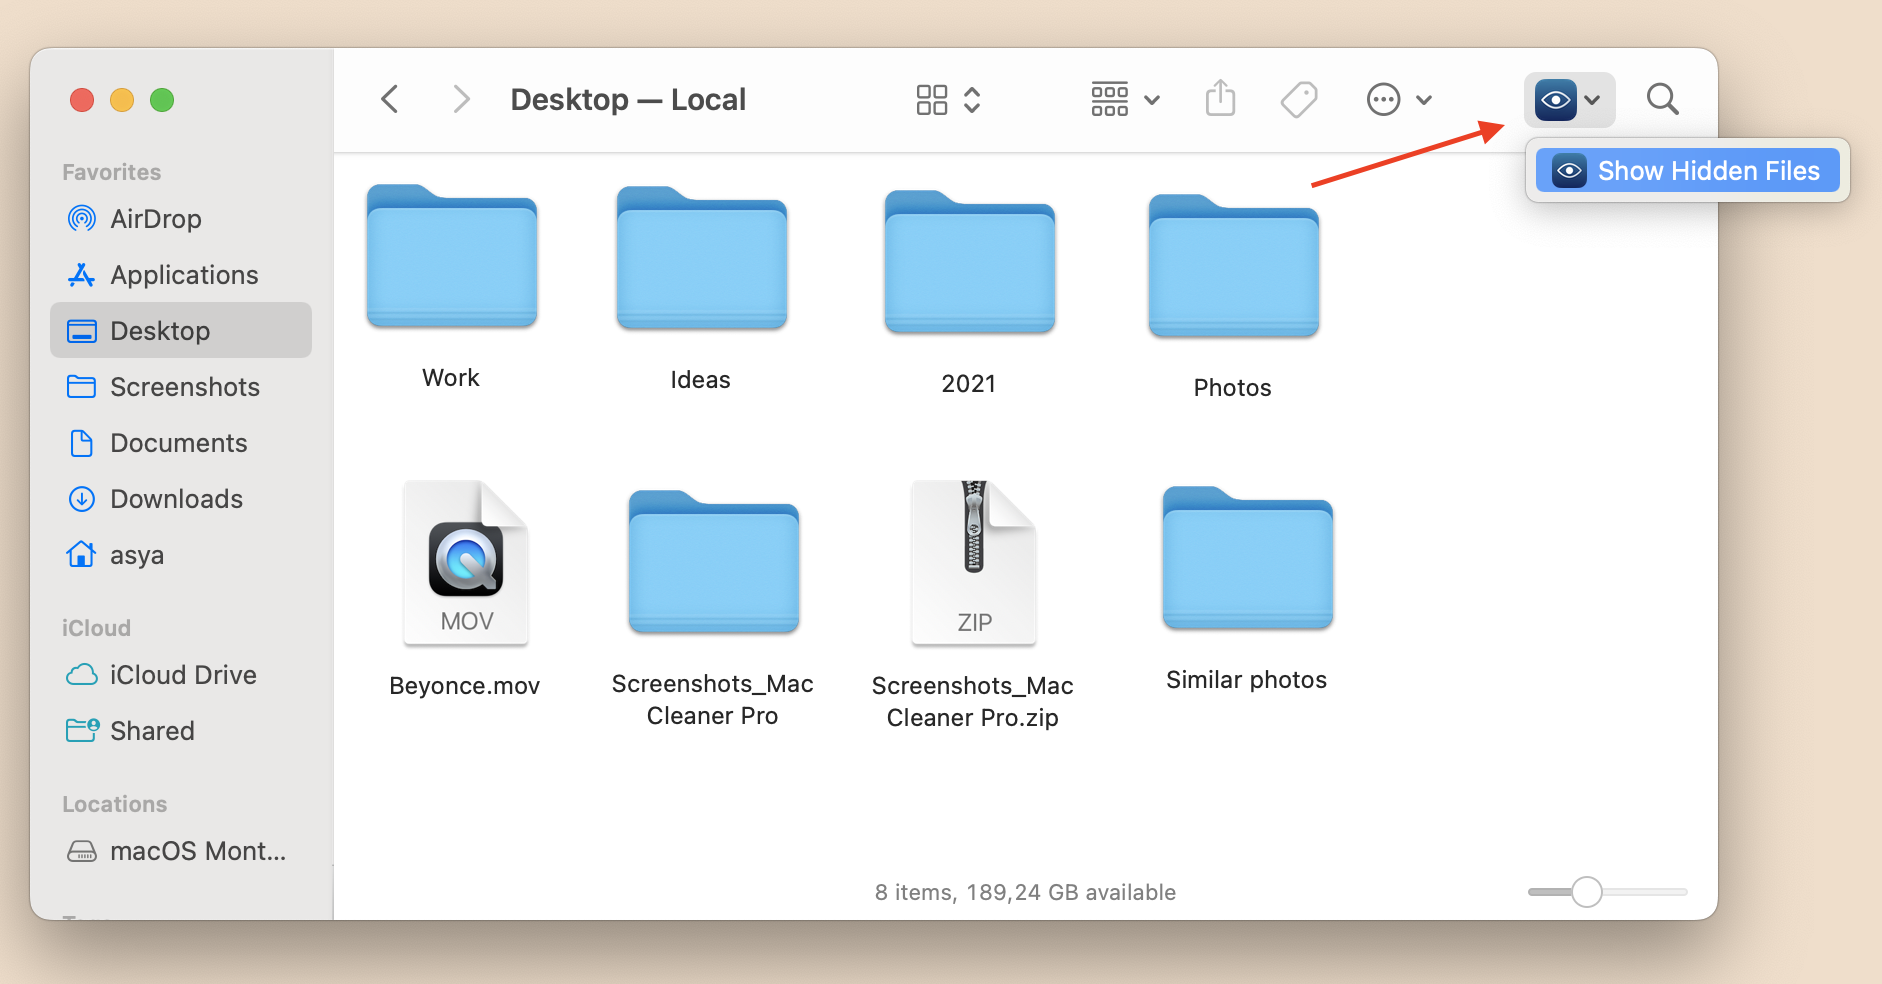Open the Tags icon in the toolbar

(x=1297, y=99)
